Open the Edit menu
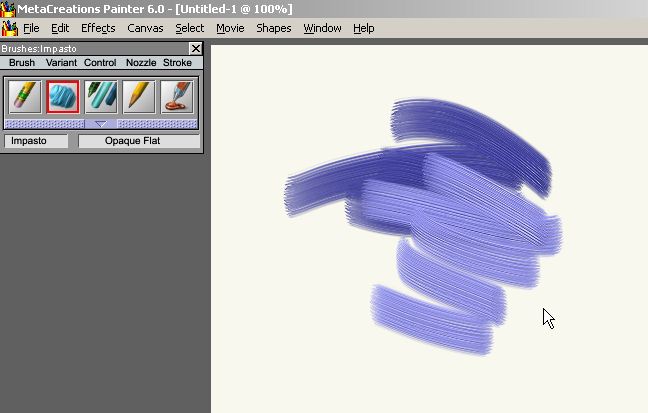 tap(60, 28)
